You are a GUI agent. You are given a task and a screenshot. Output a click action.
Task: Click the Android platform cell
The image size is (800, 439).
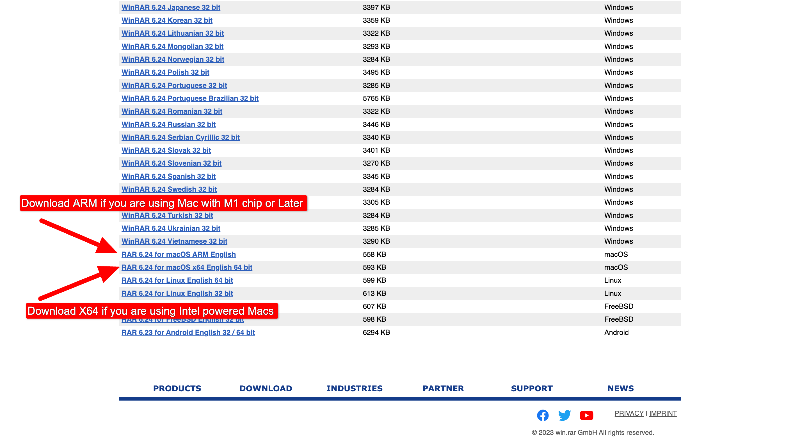point(616,332)
